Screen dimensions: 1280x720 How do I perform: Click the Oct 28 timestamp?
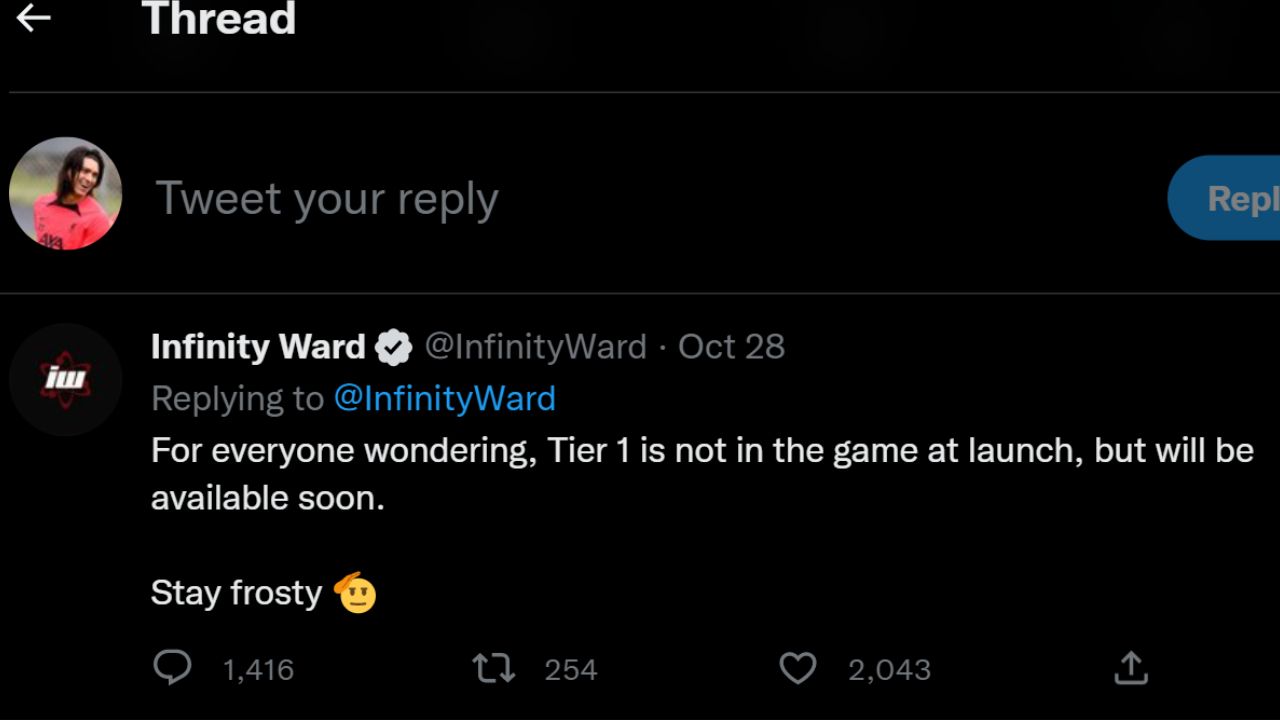point(731,347)
